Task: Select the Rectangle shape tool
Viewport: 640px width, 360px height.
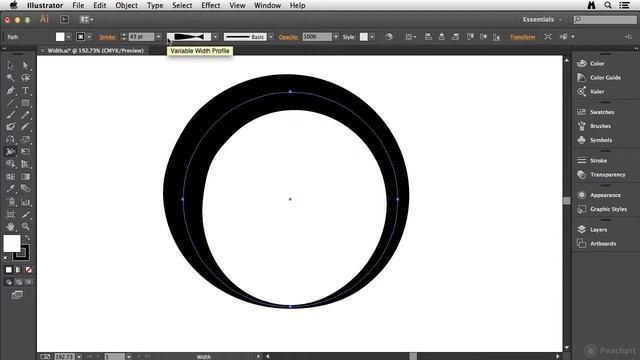Action: (25, 102)
